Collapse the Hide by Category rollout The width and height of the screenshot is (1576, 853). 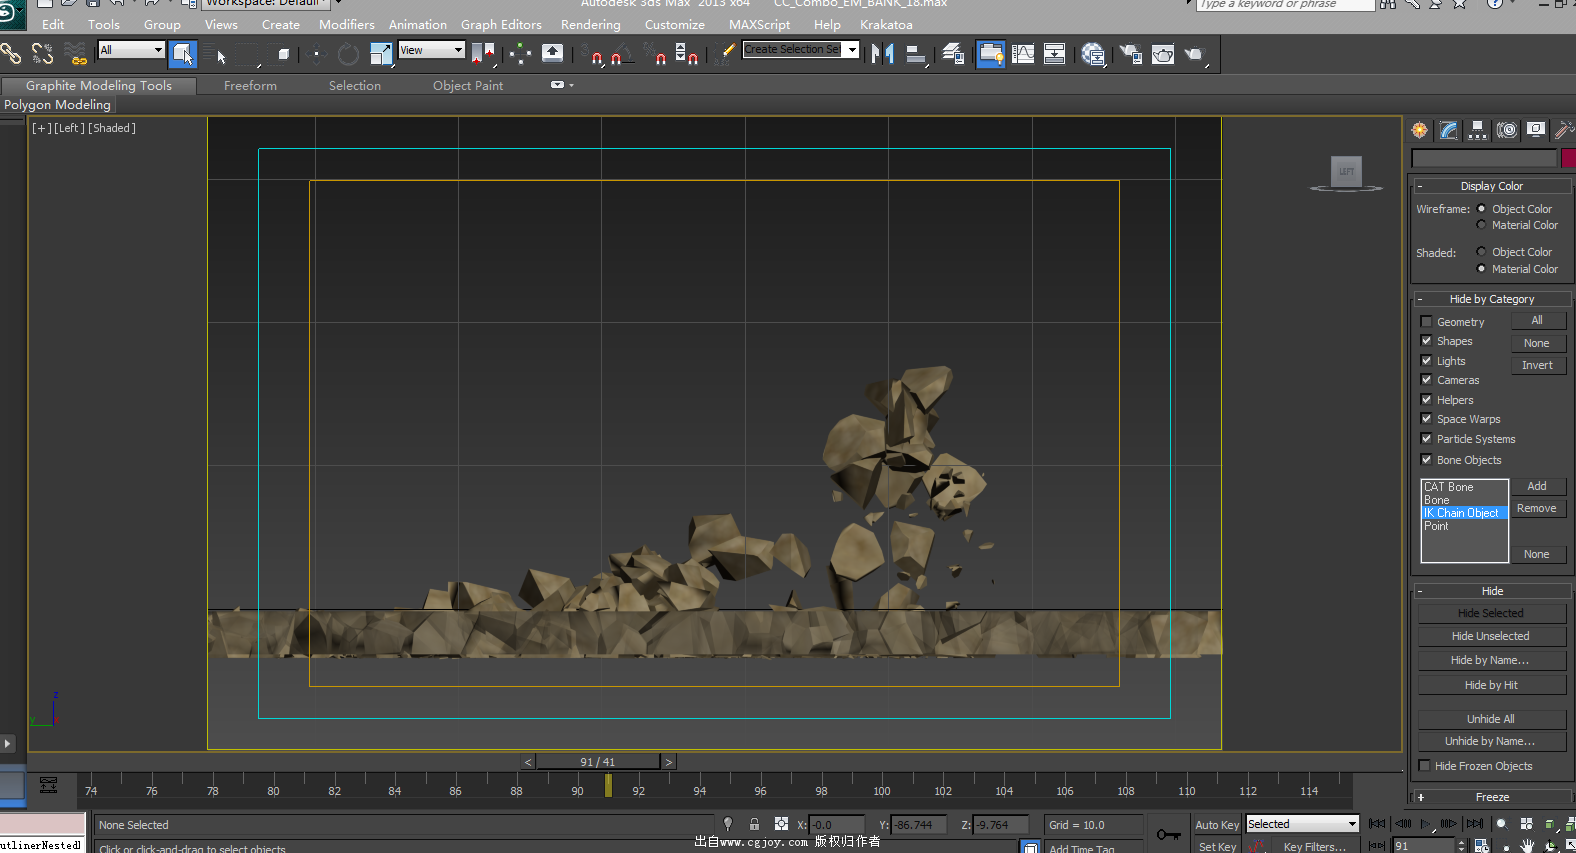coord(1491,299)
